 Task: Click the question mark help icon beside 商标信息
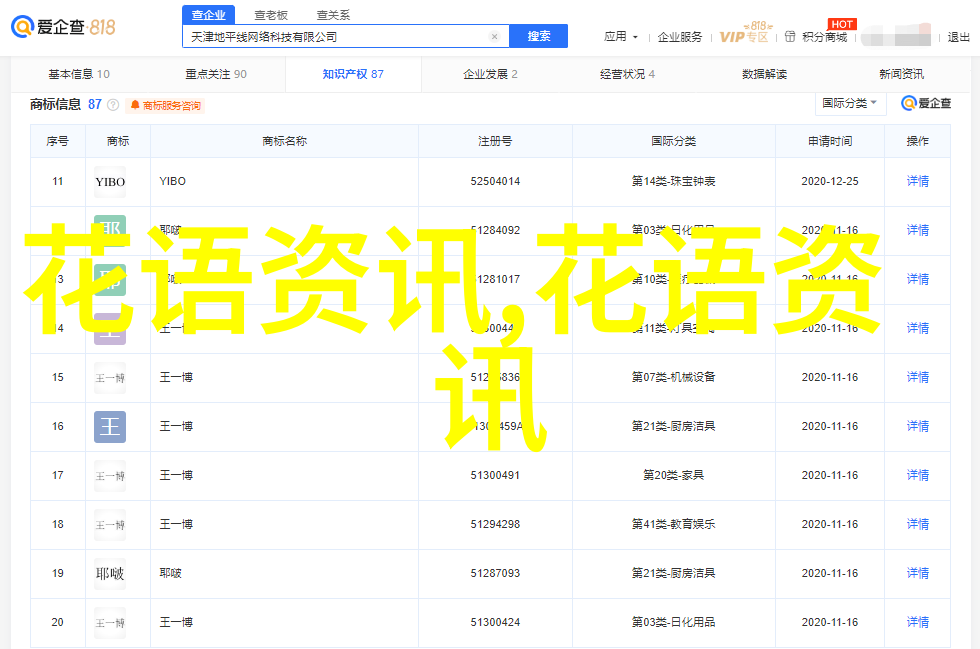coord(113,105)
